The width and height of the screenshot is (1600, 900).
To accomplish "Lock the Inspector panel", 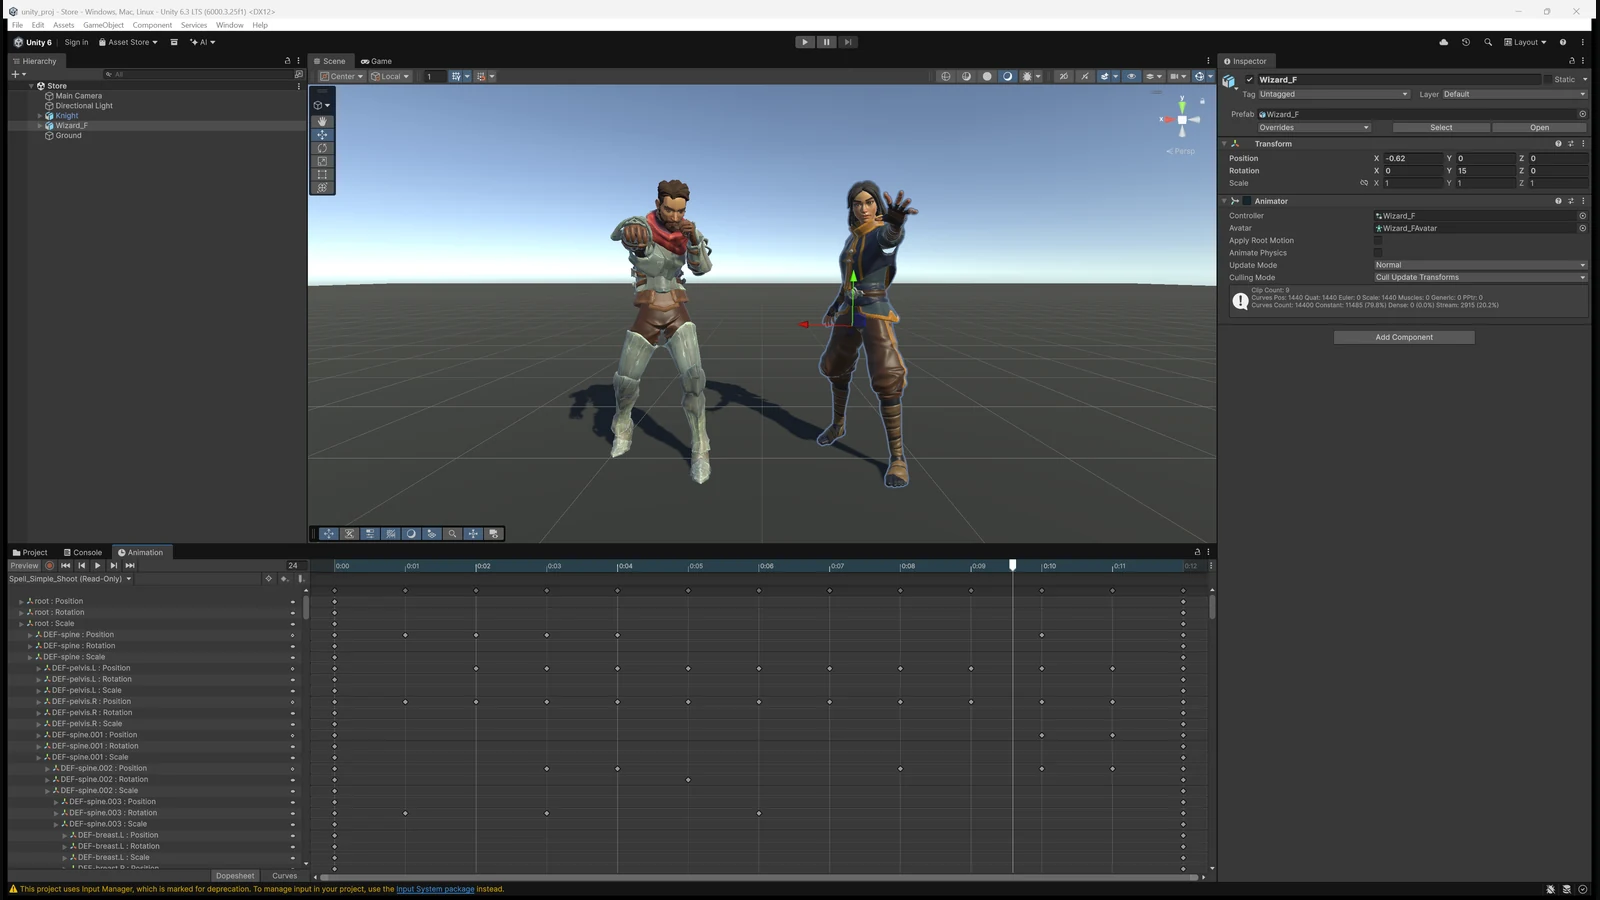I will (x=1571, y=61).
